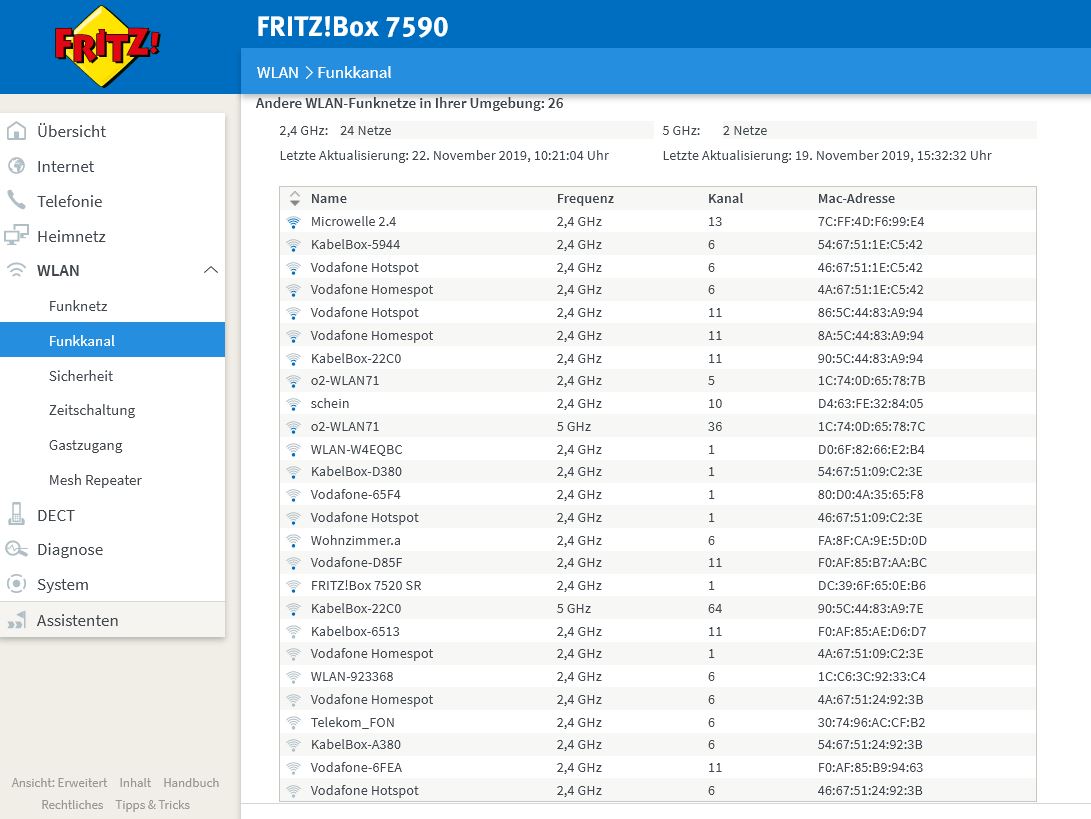Click the sort arrows icon in table header

pos(295,198)
